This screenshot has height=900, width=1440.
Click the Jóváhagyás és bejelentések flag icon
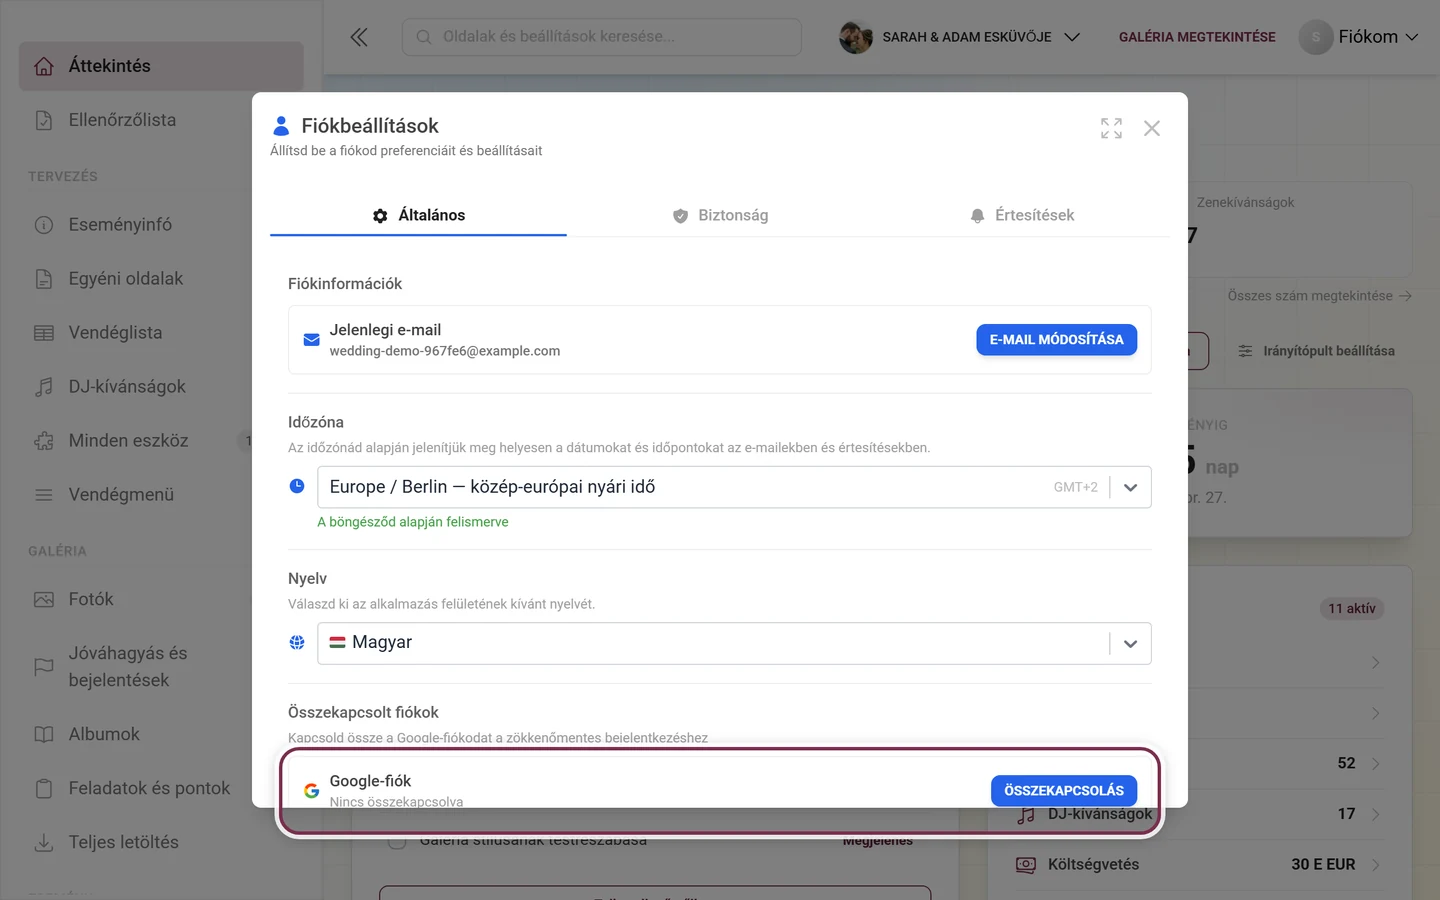44,667
